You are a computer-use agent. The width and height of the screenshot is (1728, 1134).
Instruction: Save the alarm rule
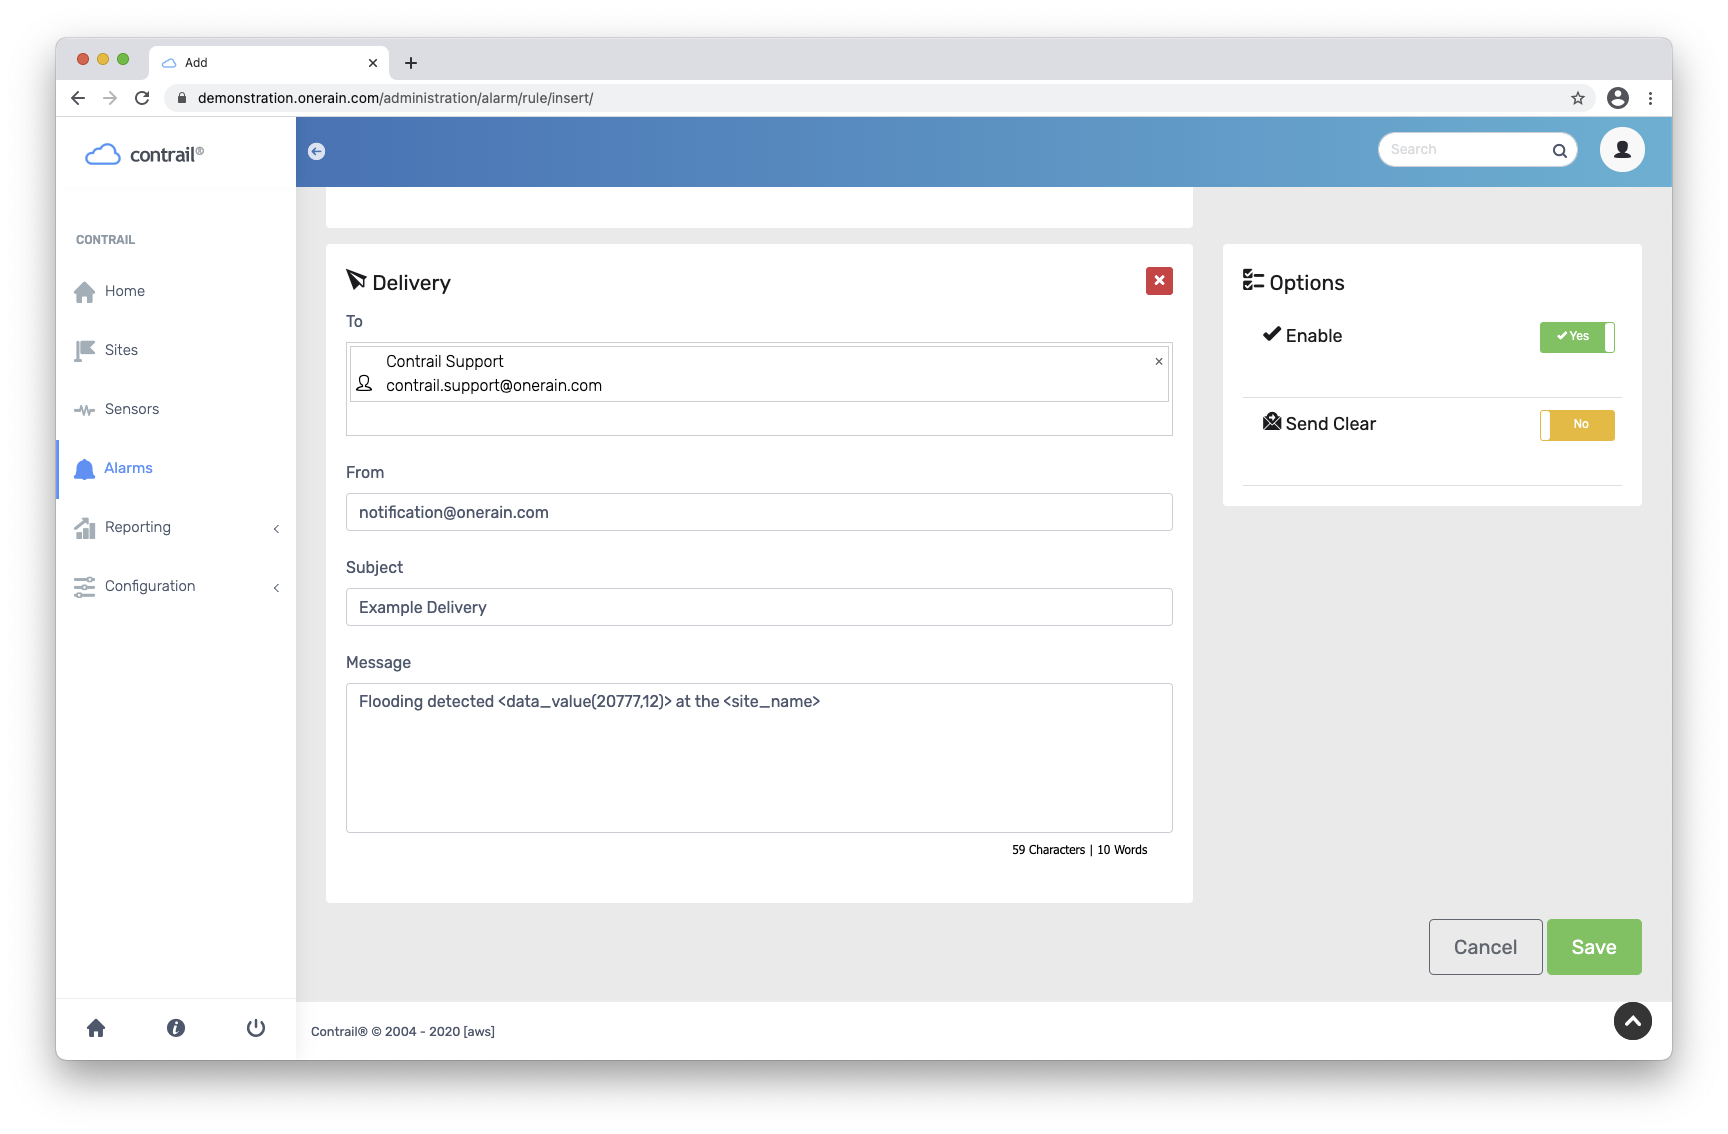(1594, 946)
